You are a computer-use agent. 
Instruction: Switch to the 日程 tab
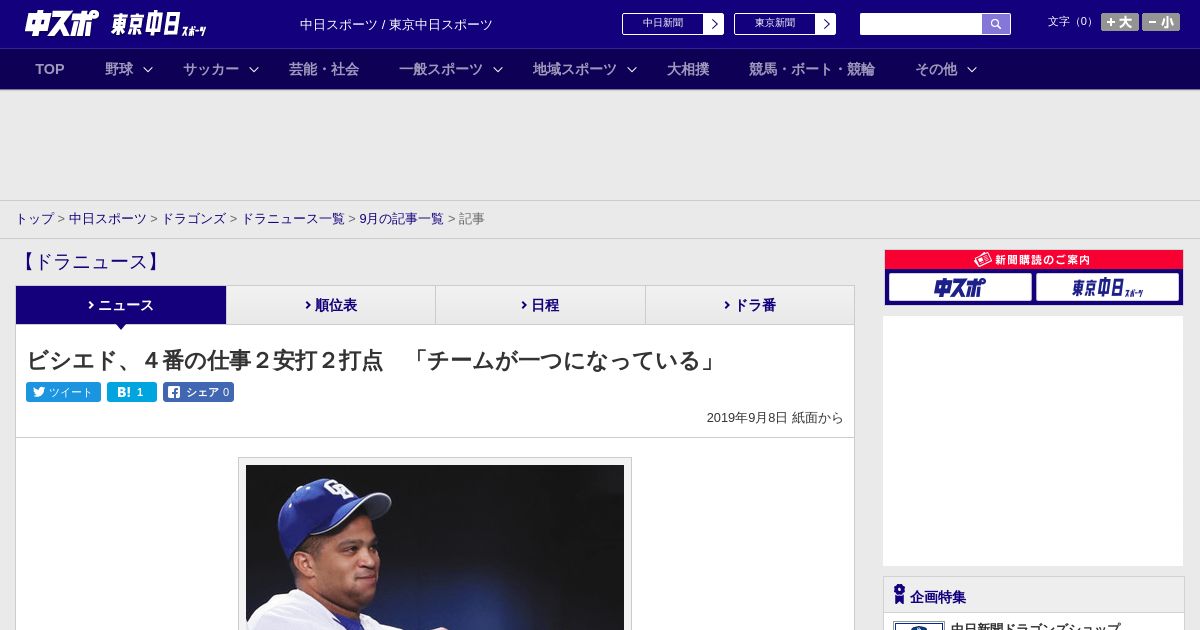coord(540,305)
